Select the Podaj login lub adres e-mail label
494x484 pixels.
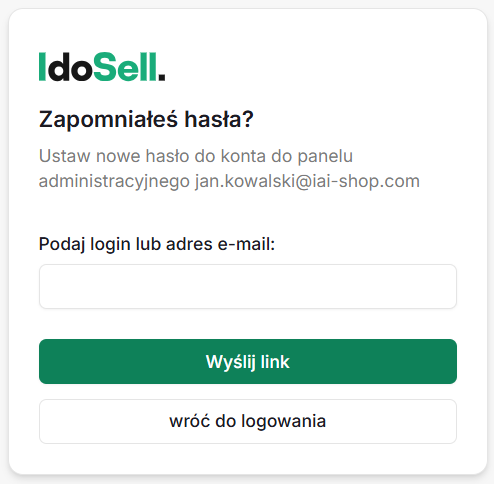tap(157, 244)
